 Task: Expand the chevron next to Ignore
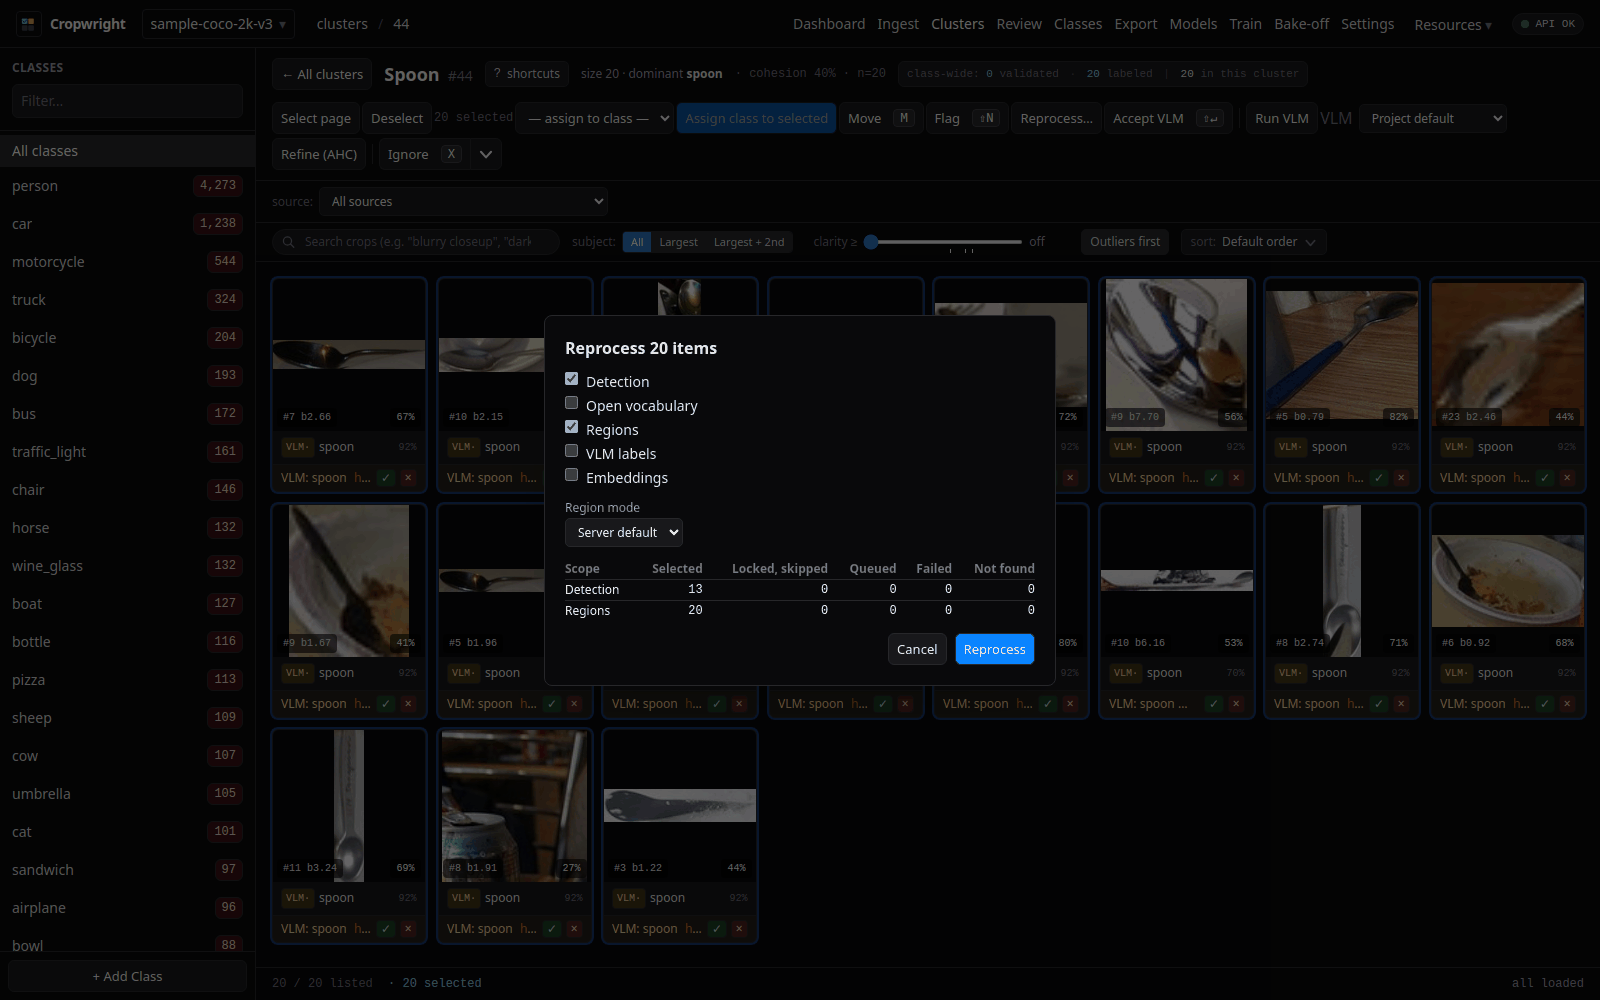click(486, 154)
